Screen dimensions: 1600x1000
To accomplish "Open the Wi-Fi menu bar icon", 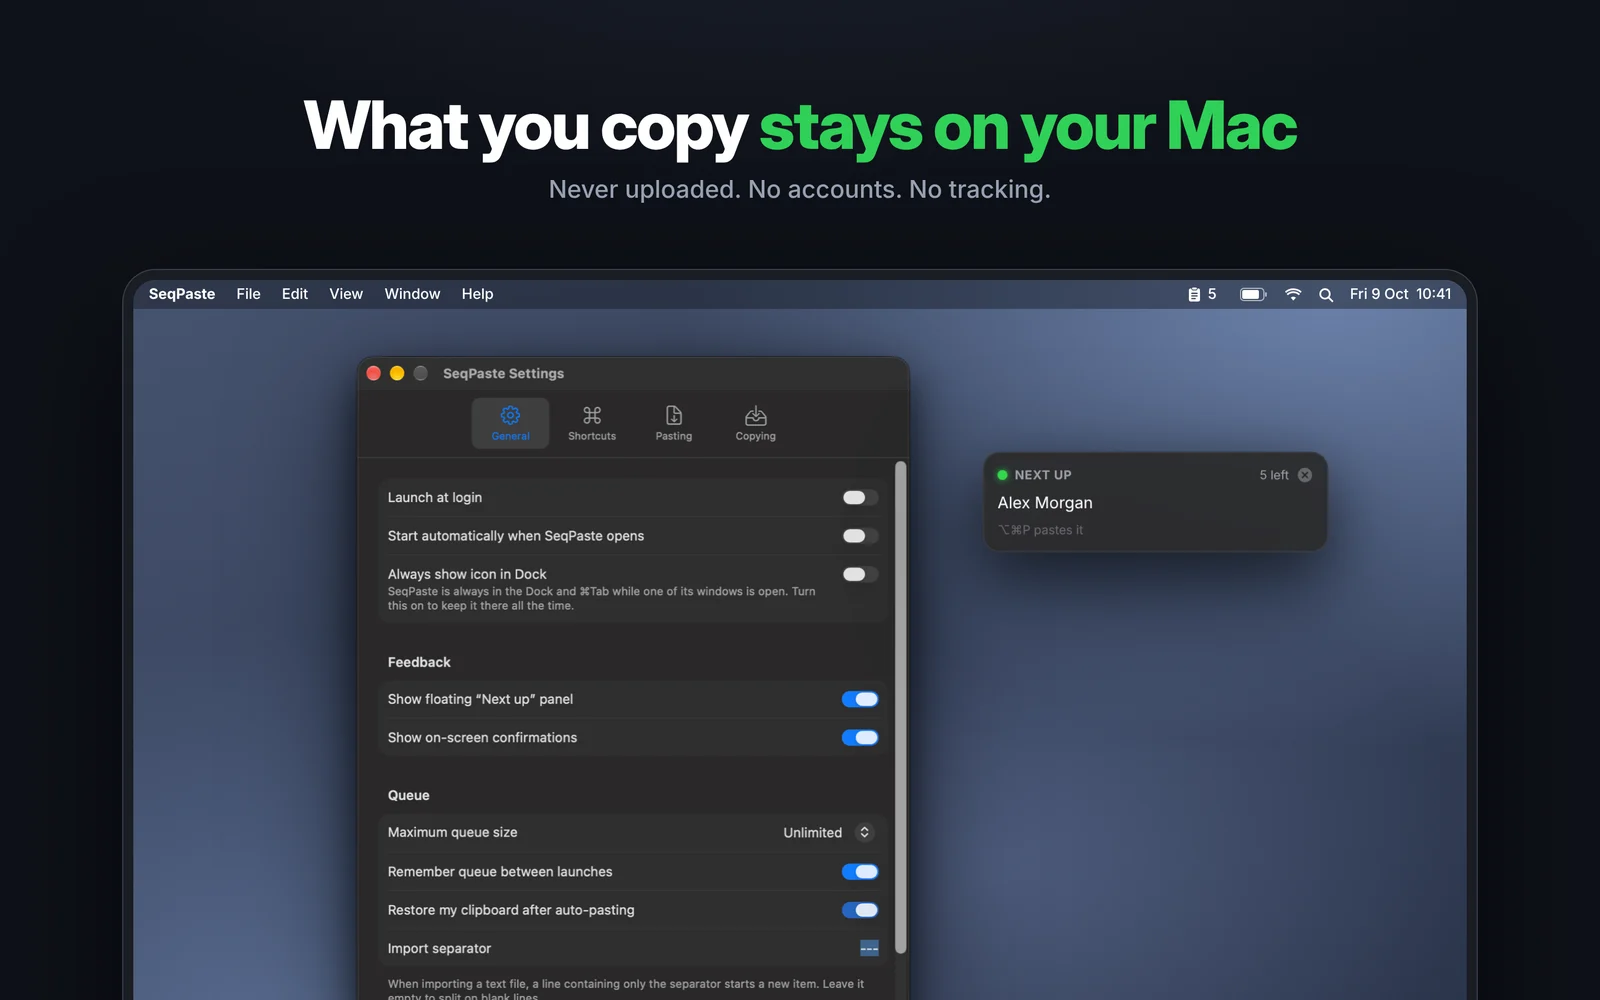I will [1293, 294].
